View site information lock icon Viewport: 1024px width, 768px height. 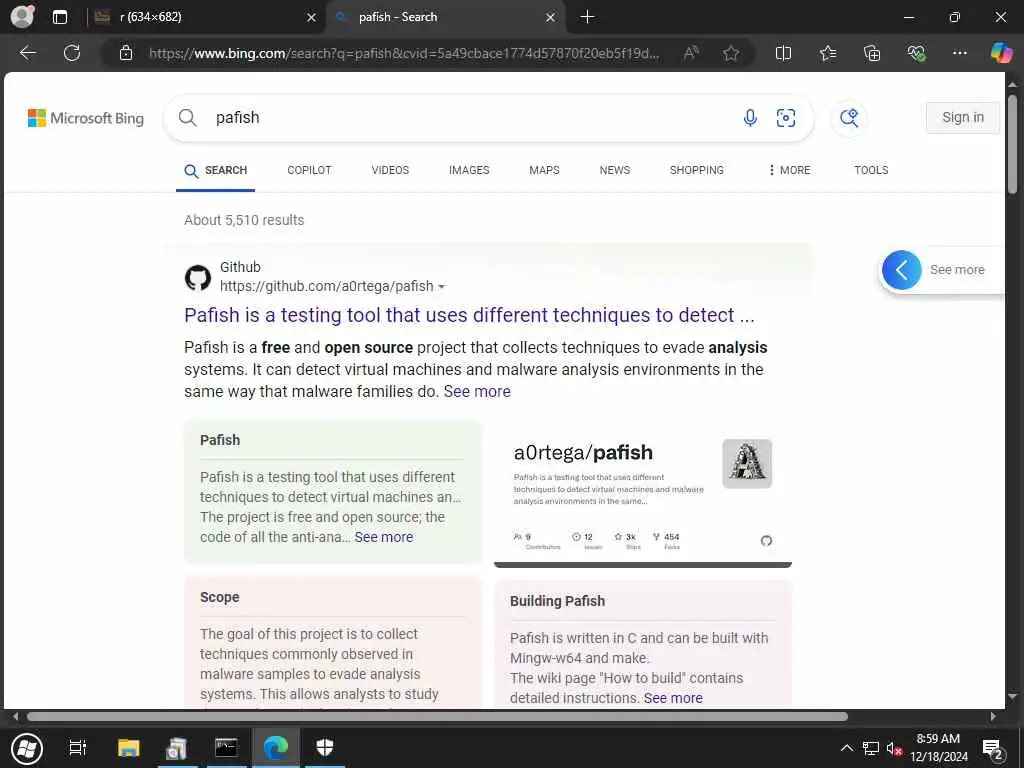coord(125,53)
